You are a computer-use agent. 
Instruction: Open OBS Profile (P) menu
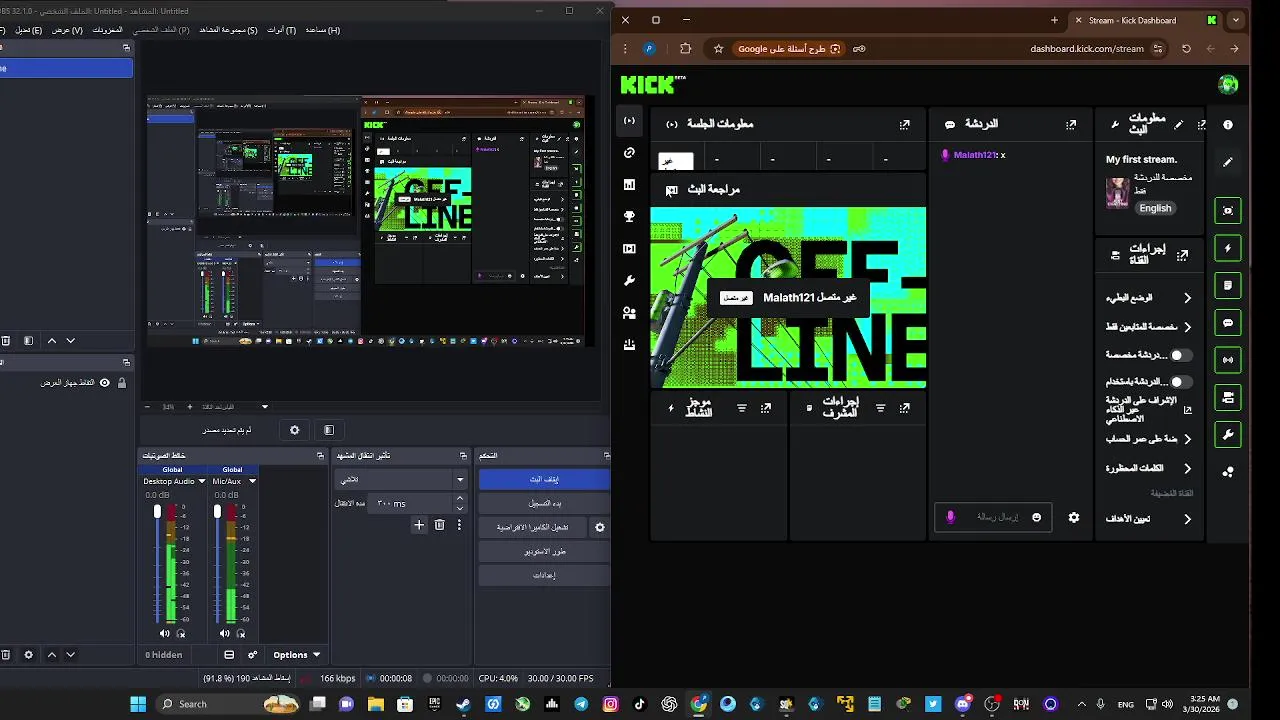coord(161,30)
